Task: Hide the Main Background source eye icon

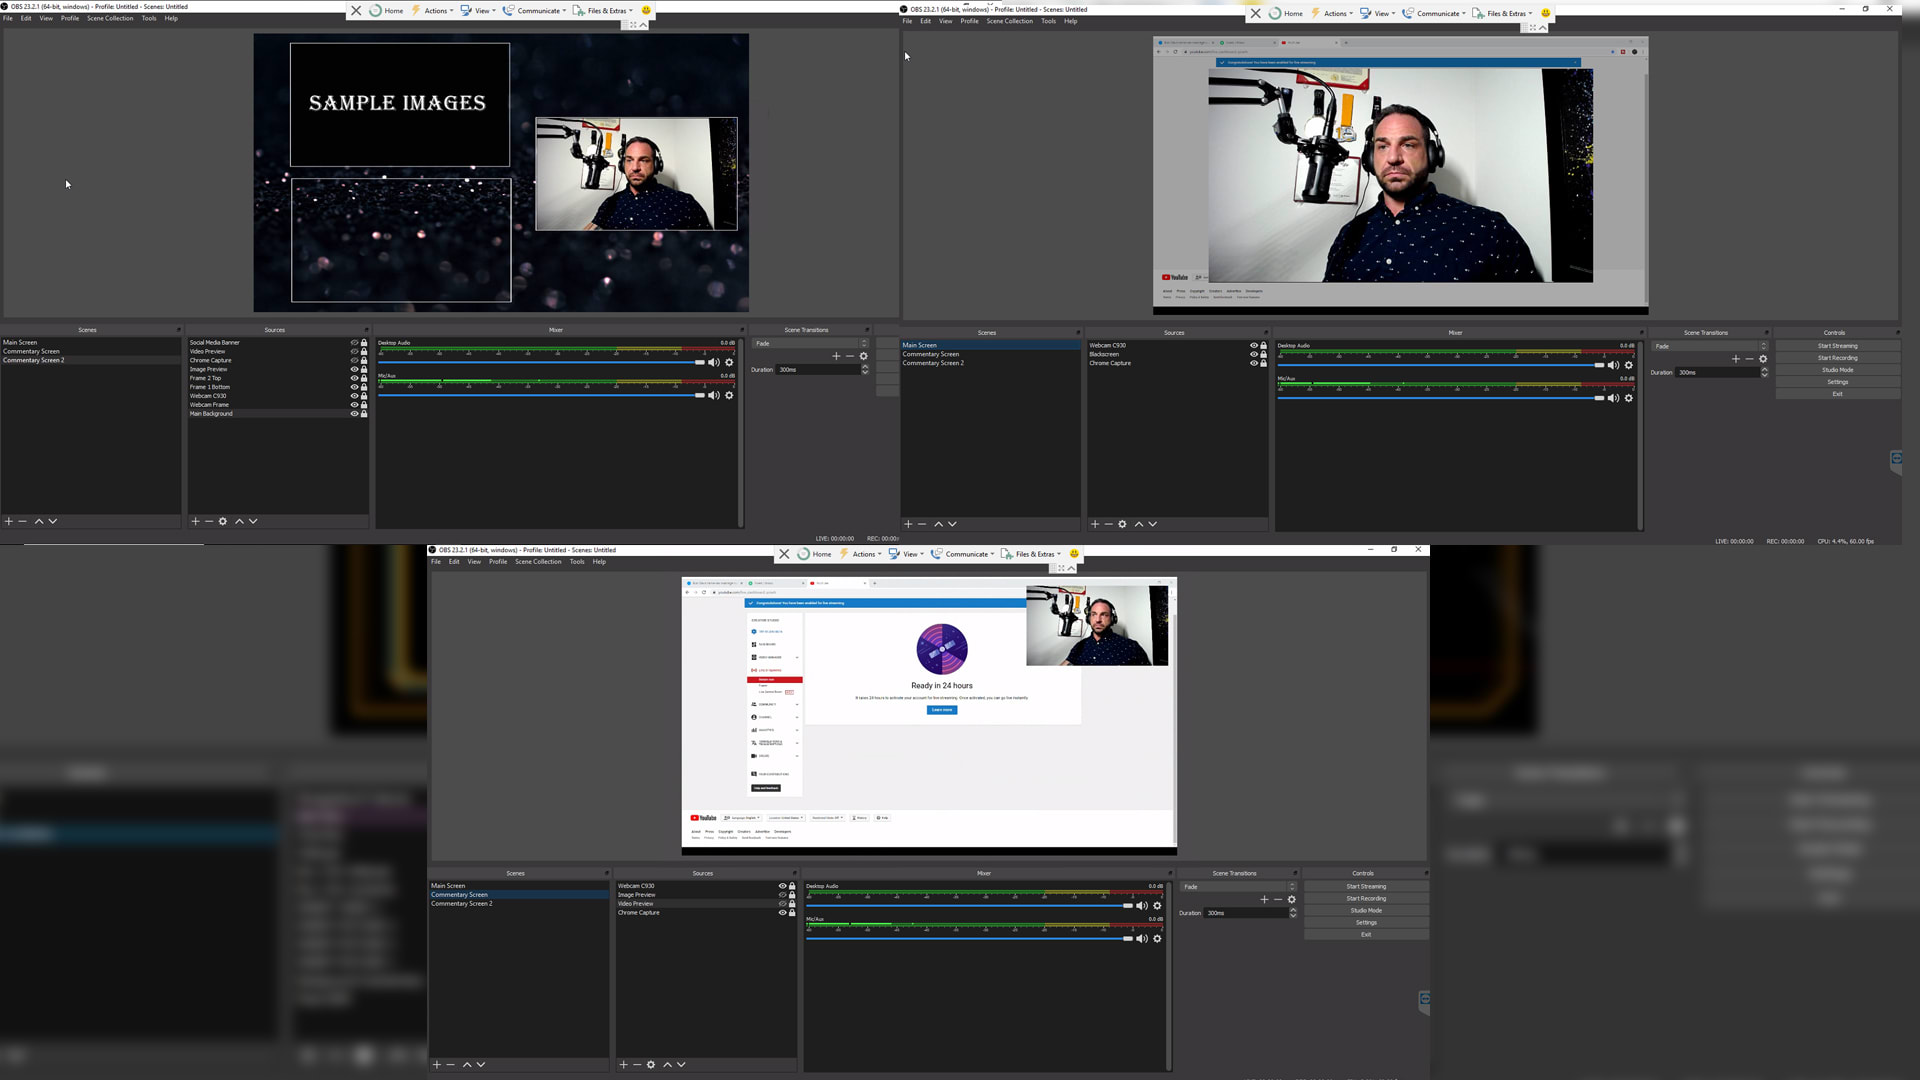Action: pos(354,414)
